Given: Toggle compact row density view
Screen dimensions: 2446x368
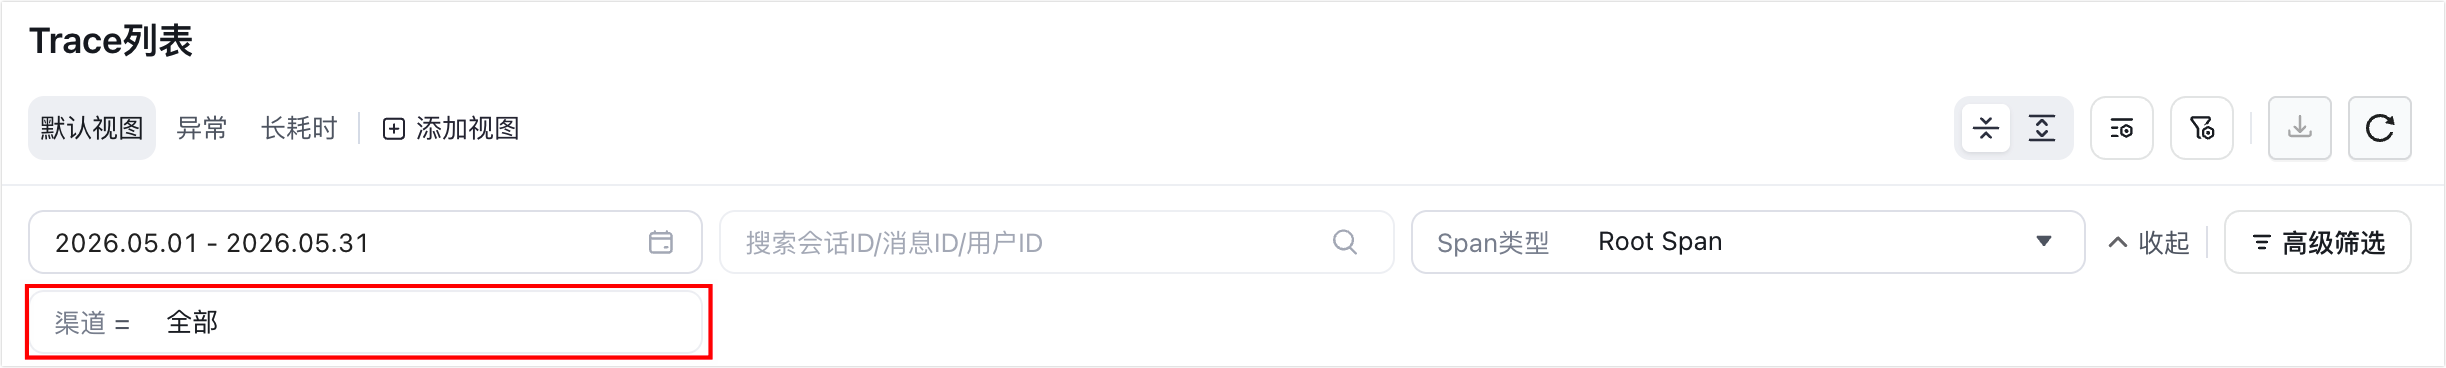Looking at the screenshot, I should [1986, 128].
